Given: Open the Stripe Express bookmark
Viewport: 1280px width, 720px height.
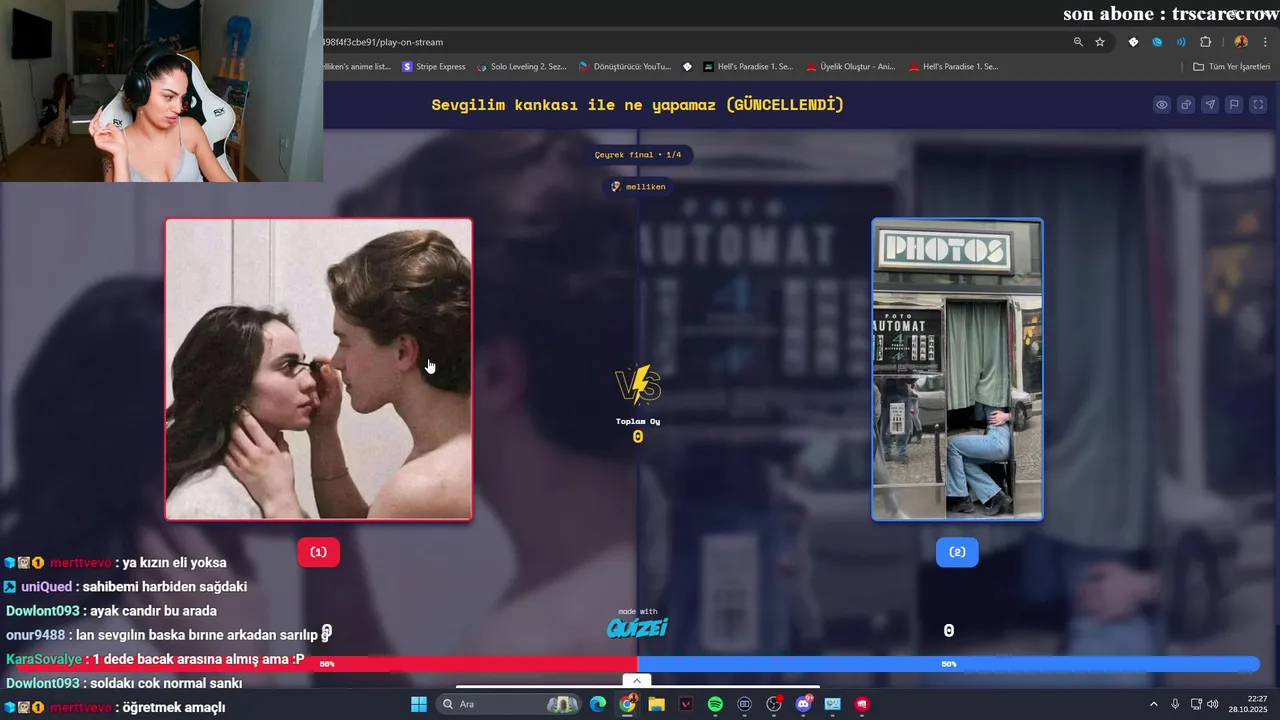Looking at the screenshot, I should tap(434, 67).
